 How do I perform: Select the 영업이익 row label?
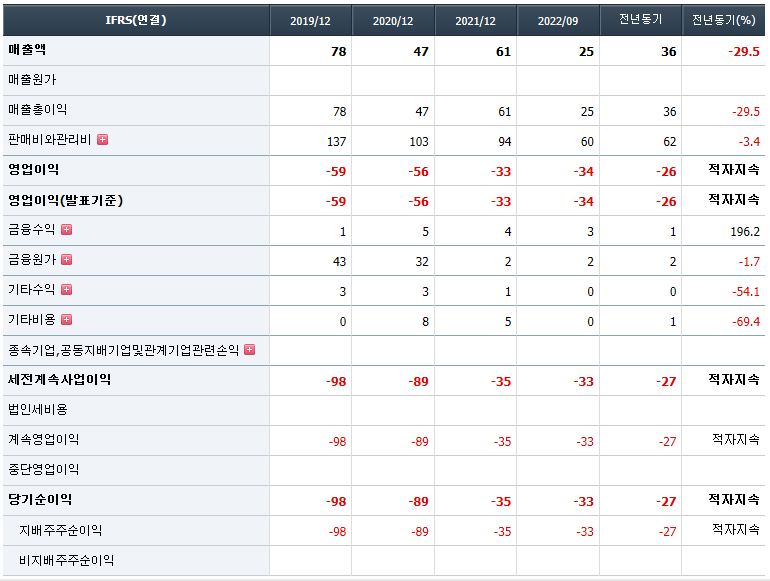(34, 170)
